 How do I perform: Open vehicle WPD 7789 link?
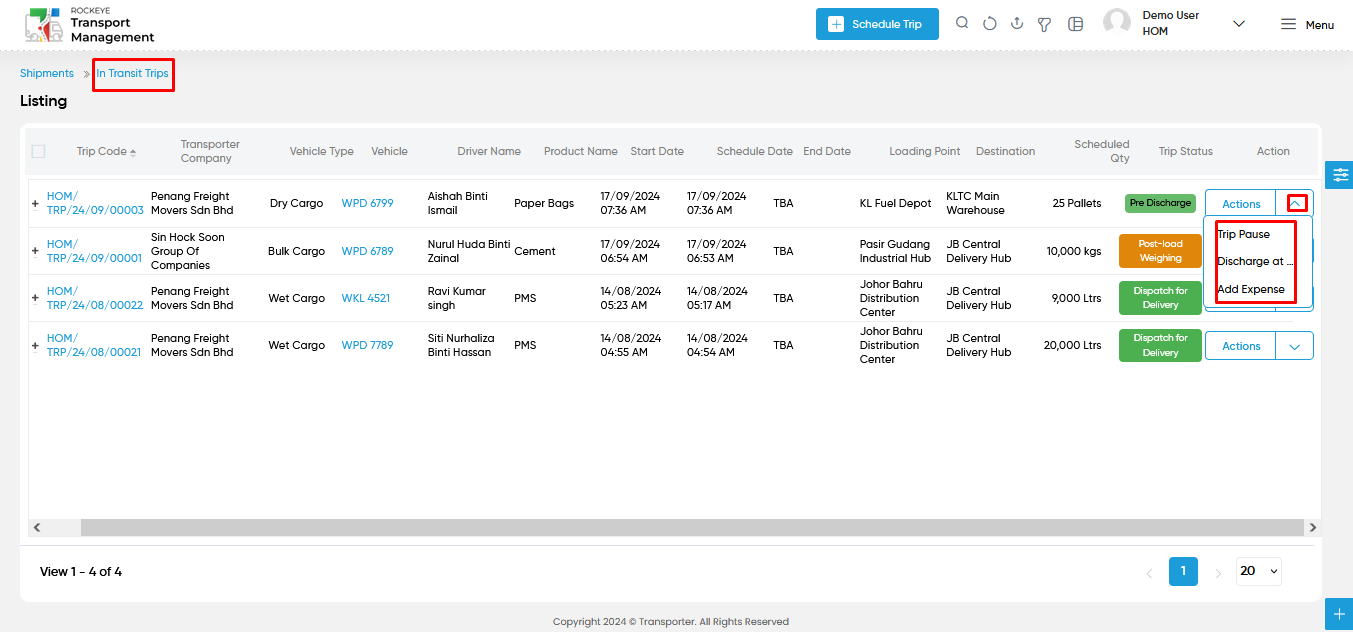click(x=367, y=345)
